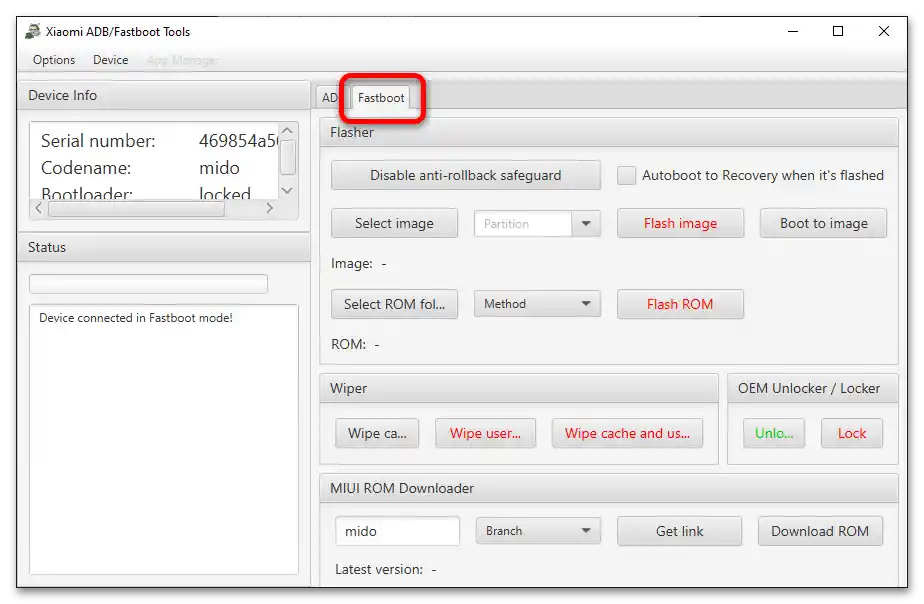Click the Select ROM folder button
The height and width of the screenshot is (604, 924).
point(394,304)
